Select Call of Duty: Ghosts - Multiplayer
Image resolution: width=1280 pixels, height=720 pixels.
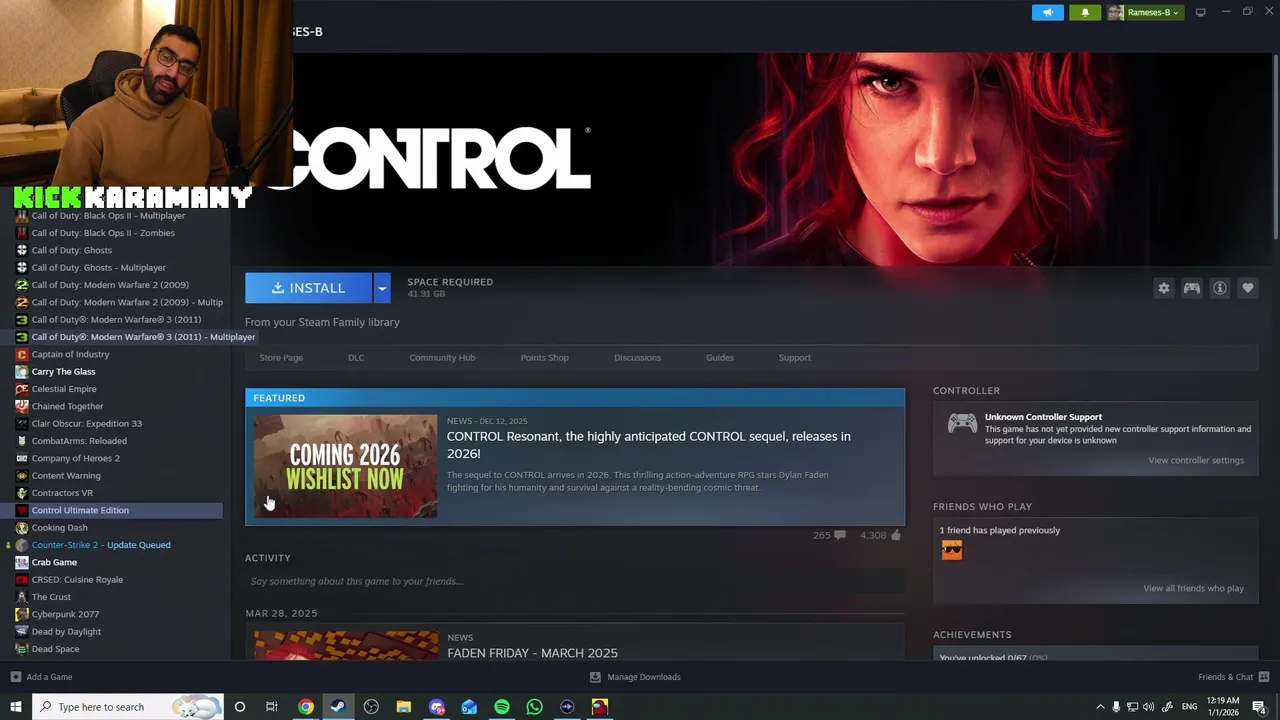click(x=98, y=267)
